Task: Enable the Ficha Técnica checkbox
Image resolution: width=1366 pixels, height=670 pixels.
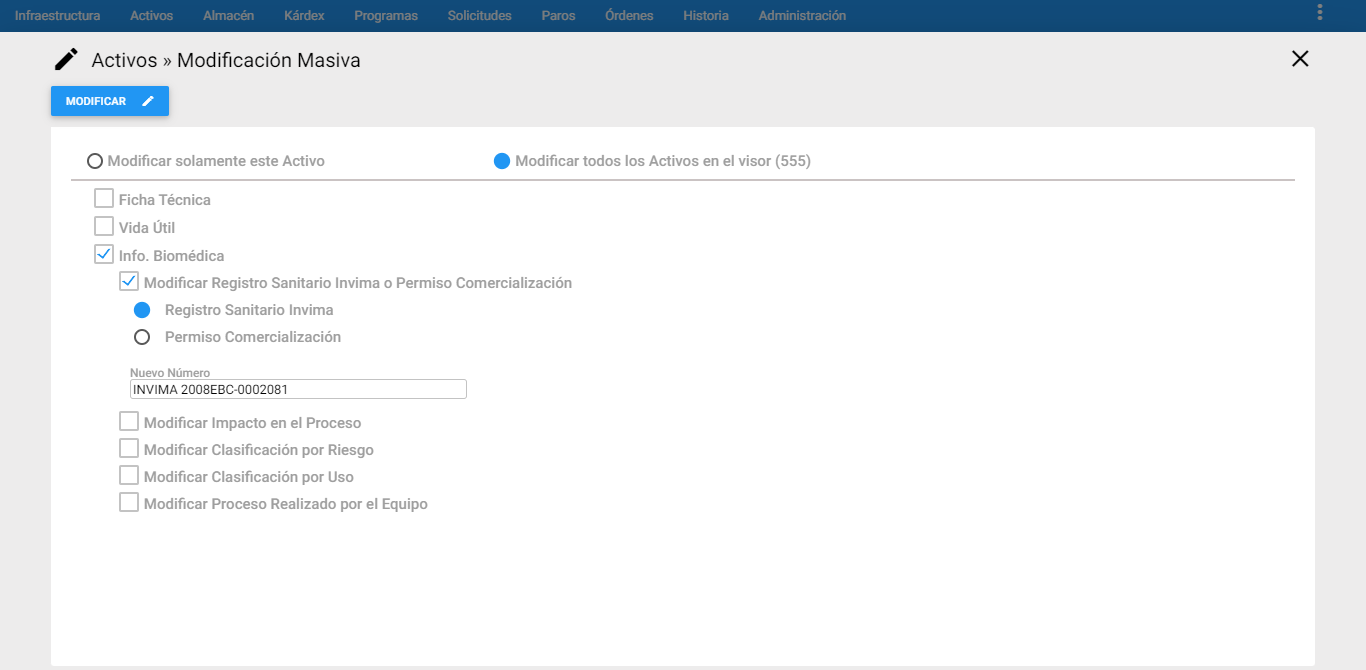Action: click(x=103, y=198)
